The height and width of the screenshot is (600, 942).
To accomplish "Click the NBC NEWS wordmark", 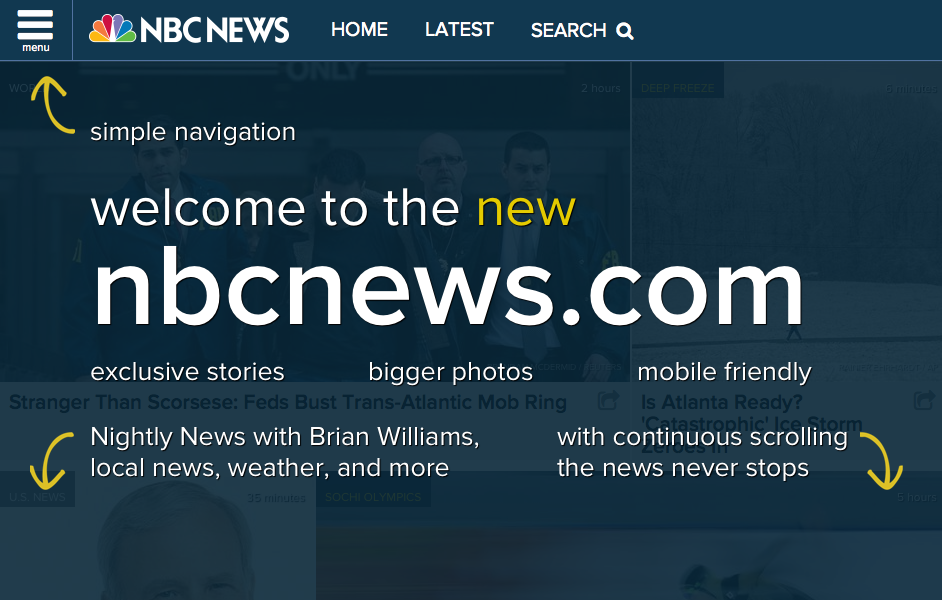I will point(214,29).
